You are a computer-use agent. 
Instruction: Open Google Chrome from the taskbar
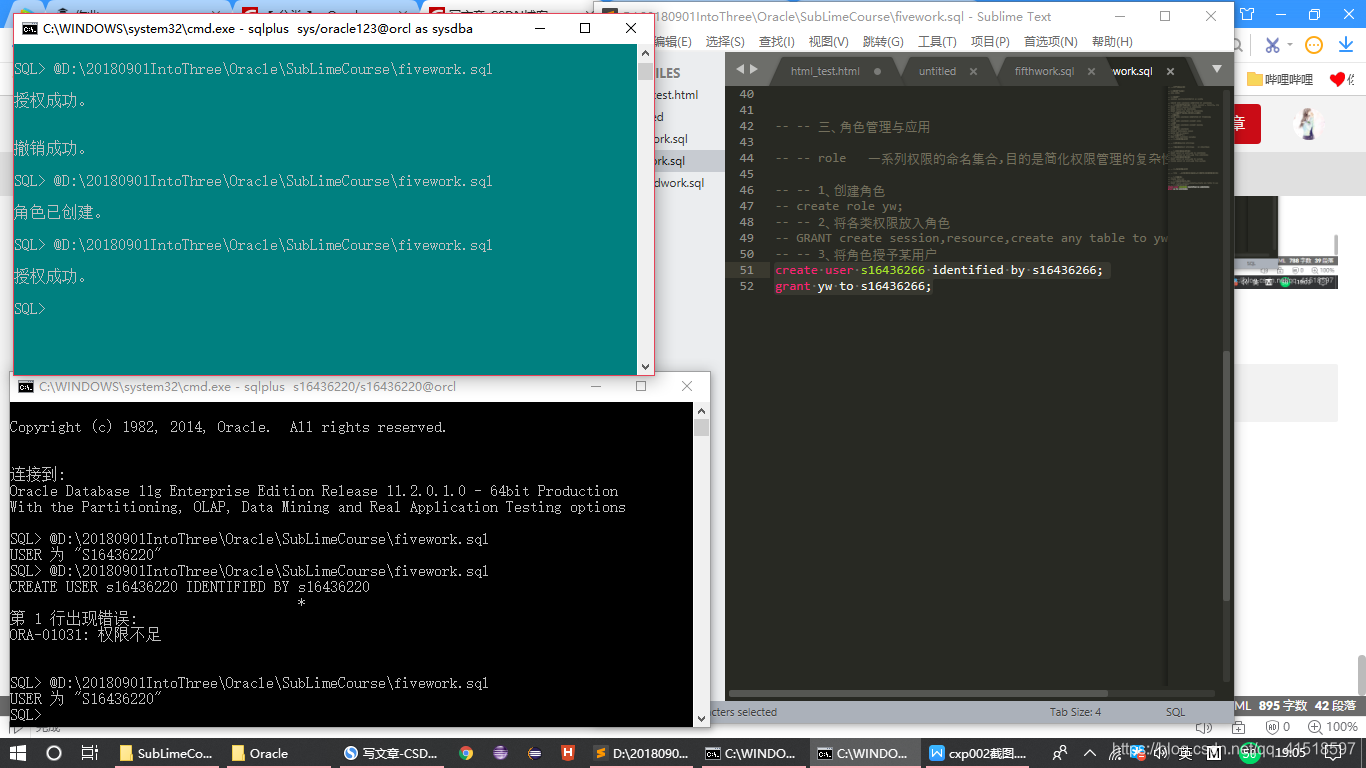(466, 753)
